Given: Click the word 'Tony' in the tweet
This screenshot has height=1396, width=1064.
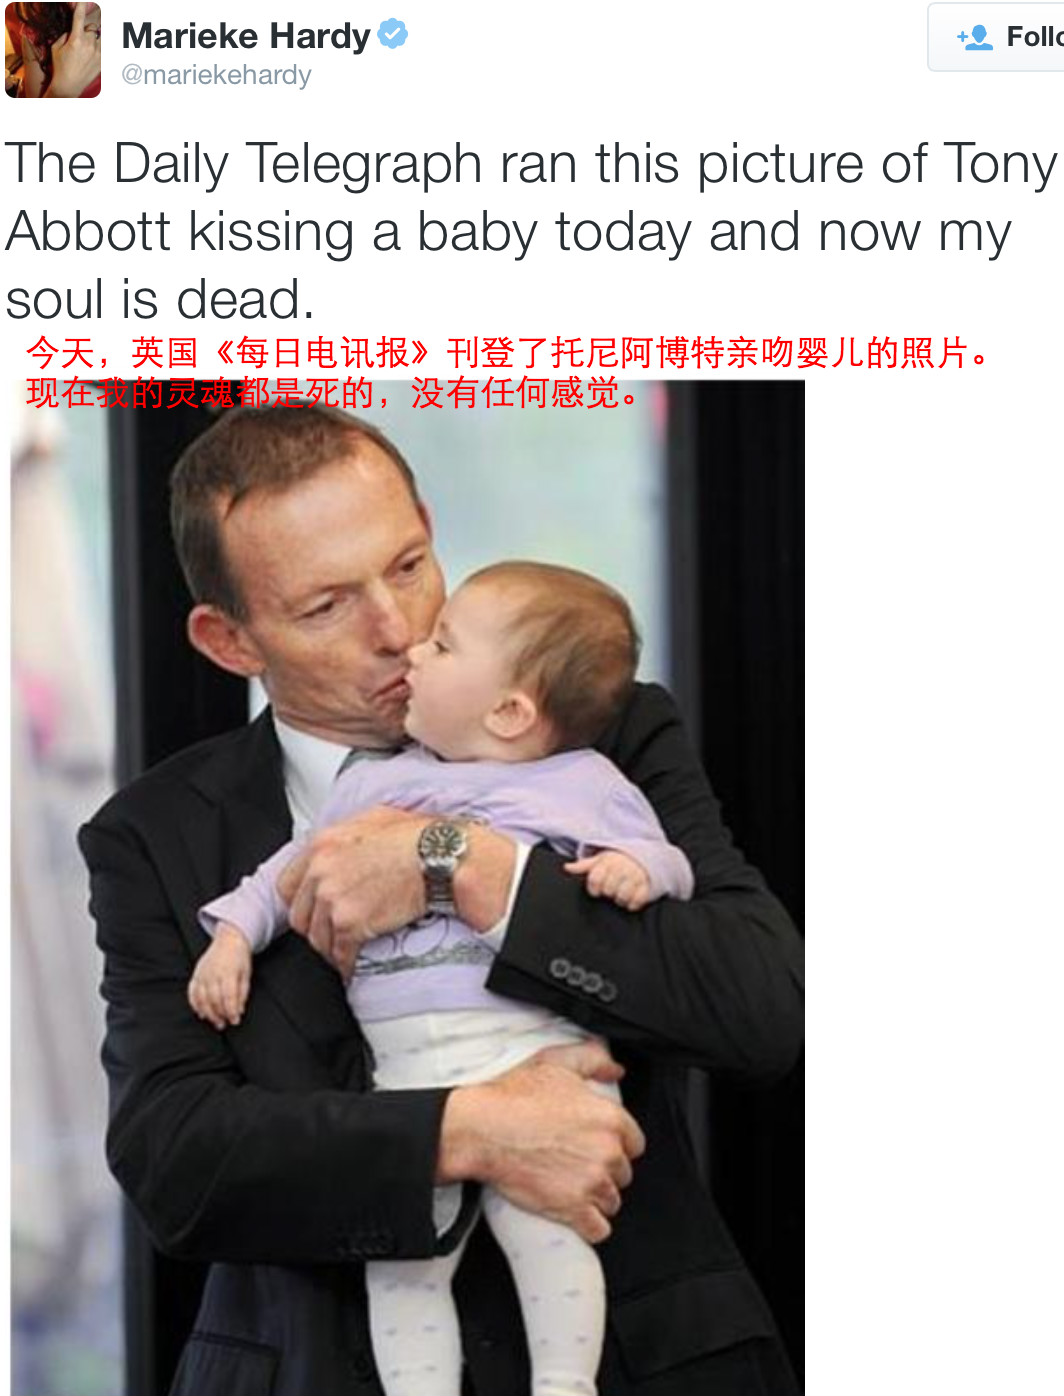Looking at the screenshot, I should [1000, 164].
